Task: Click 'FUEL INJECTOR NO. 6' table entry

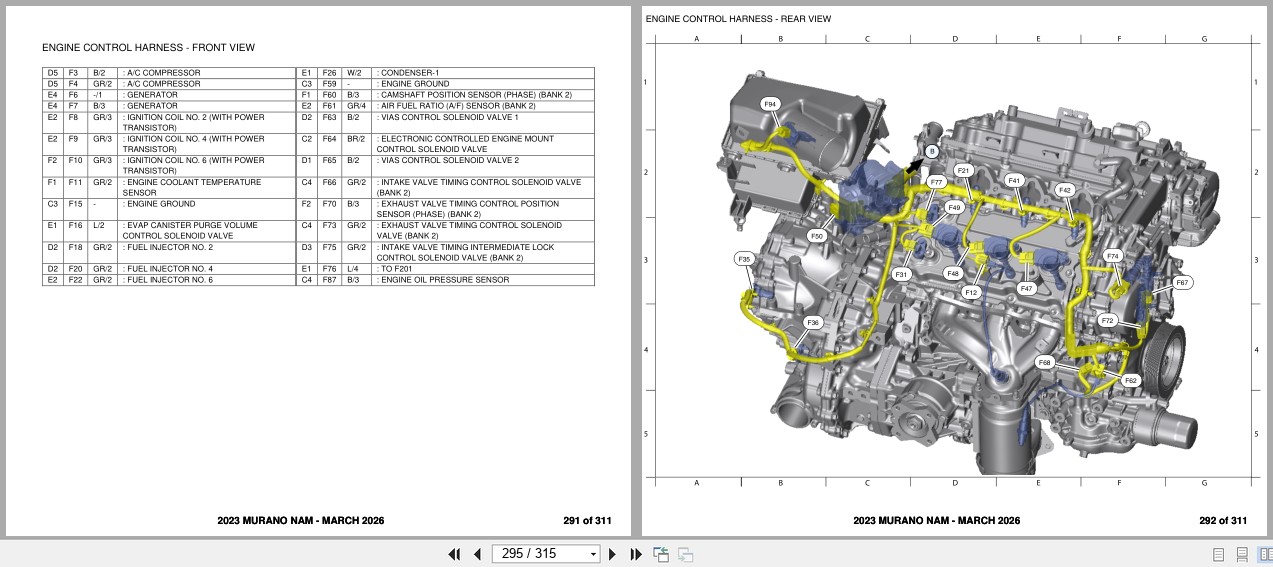Action: [168, 280]
